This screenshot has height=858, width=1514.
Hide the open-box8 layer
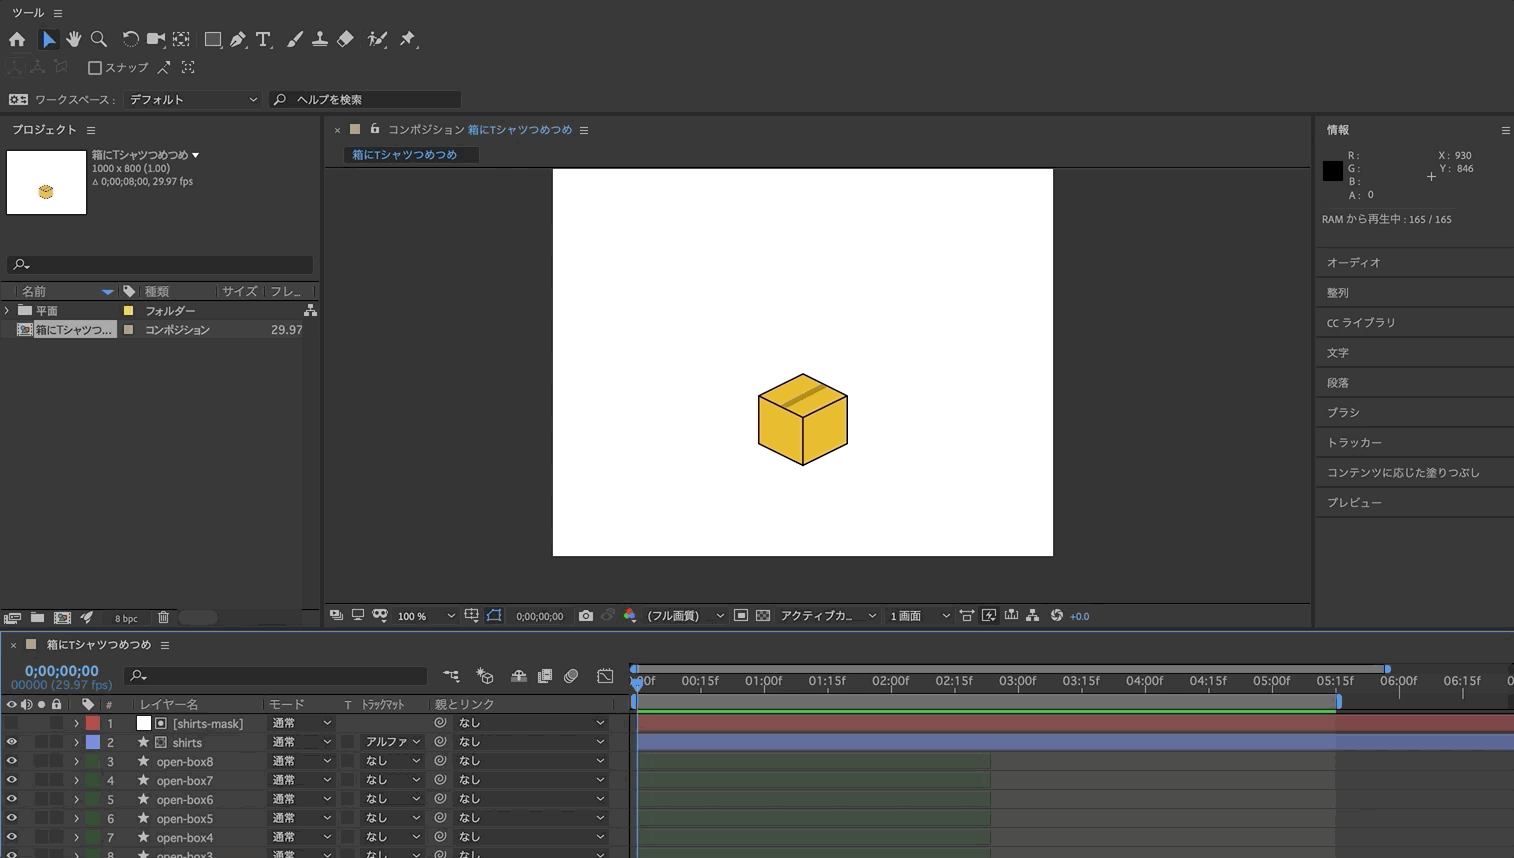tap(12, 761)
